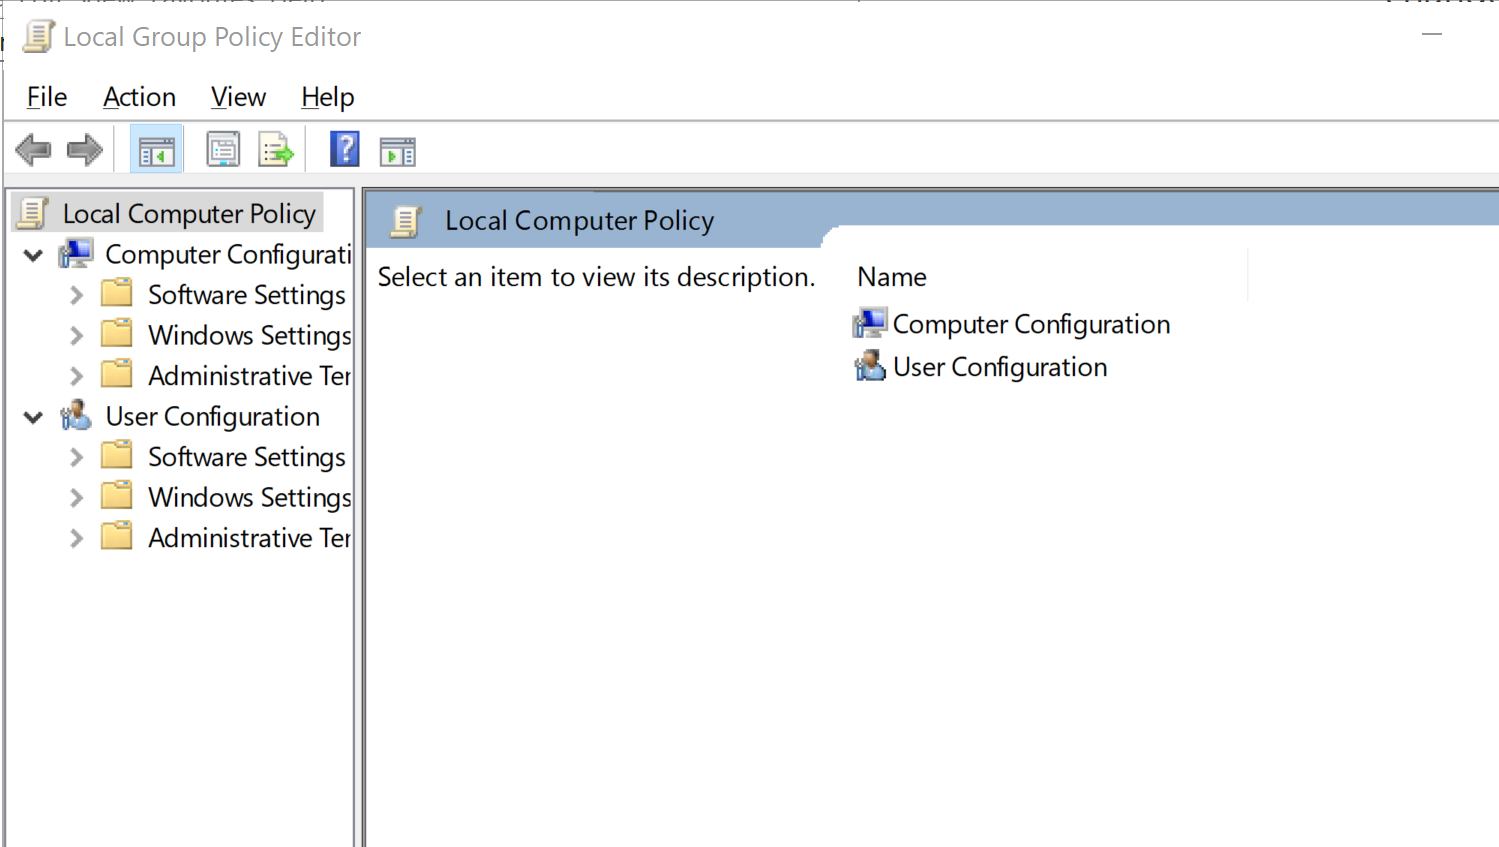Select Local Computer Policy in the tree
The height and width of the screenshot is (847, 1499).
point(189,213)
